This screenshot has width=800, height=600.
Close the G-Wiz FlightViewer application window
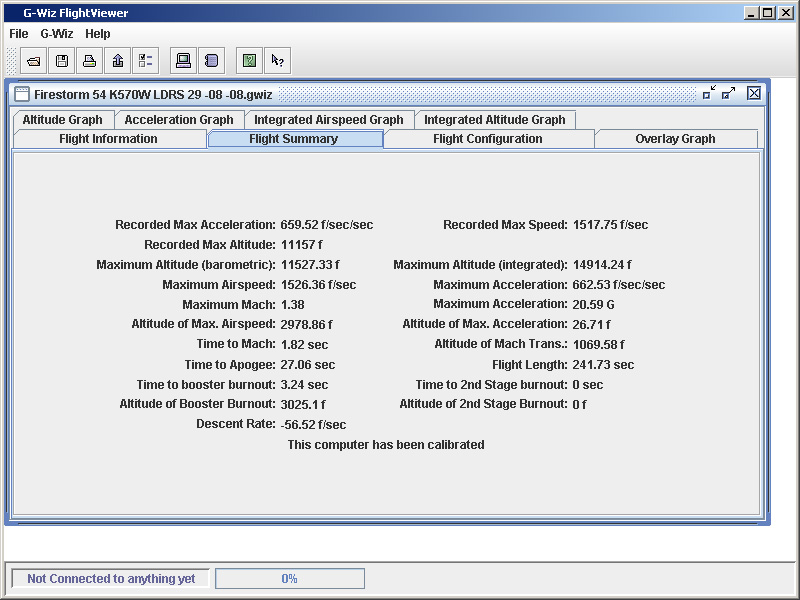coord(786,13)
